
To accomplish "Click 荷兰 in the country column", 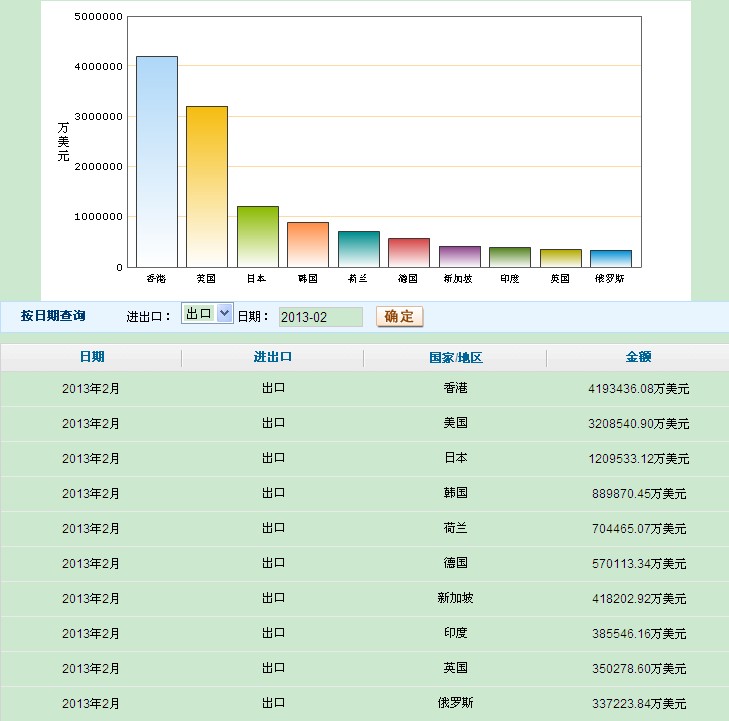I will tap(455, 528).
